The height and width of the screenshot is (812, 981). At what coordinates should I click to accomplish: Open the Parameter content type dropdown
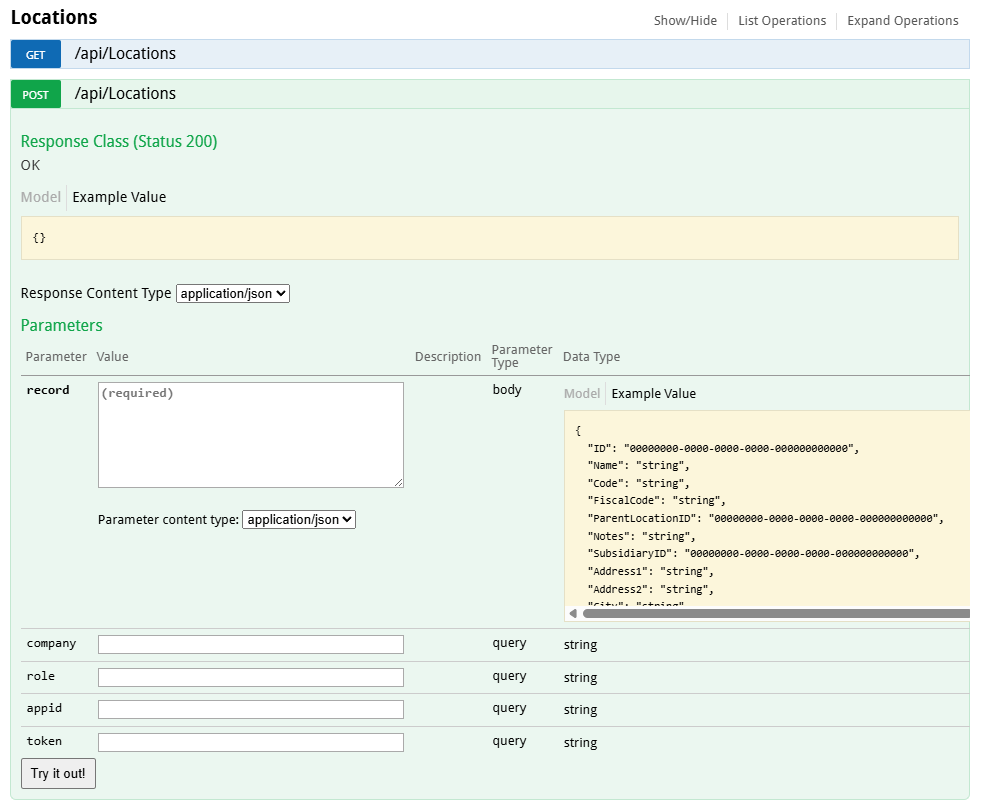pos(299,520)
